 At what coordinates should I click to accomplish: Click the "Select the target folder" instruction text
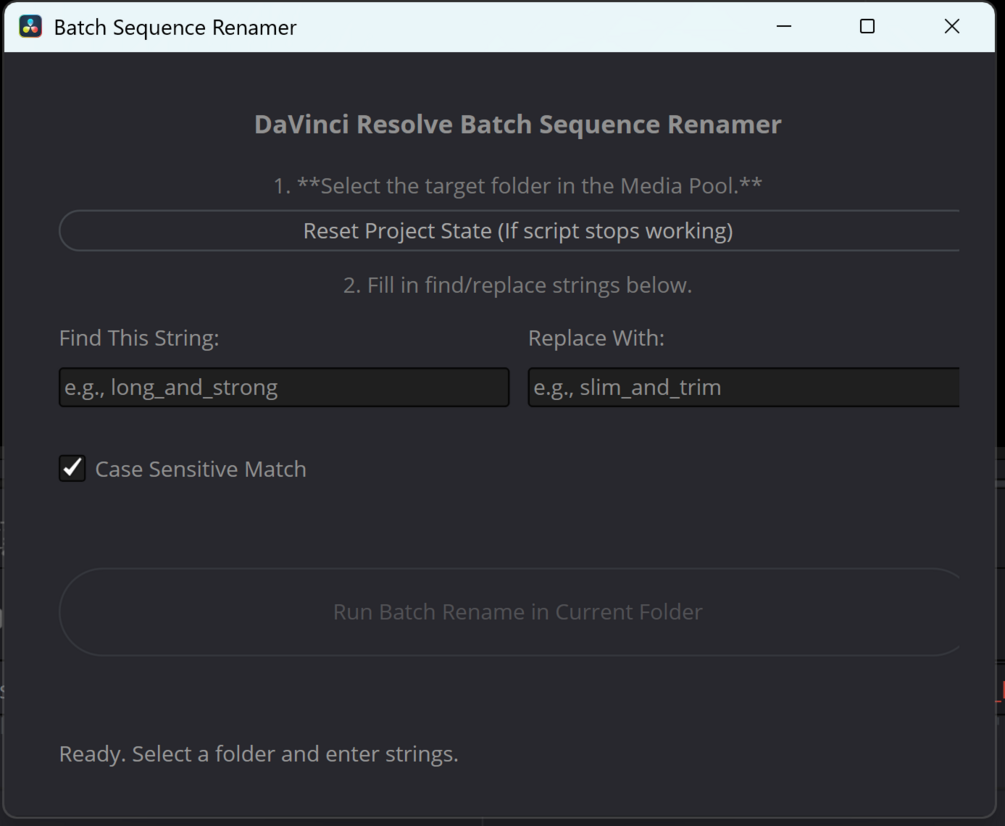[517, 185]
